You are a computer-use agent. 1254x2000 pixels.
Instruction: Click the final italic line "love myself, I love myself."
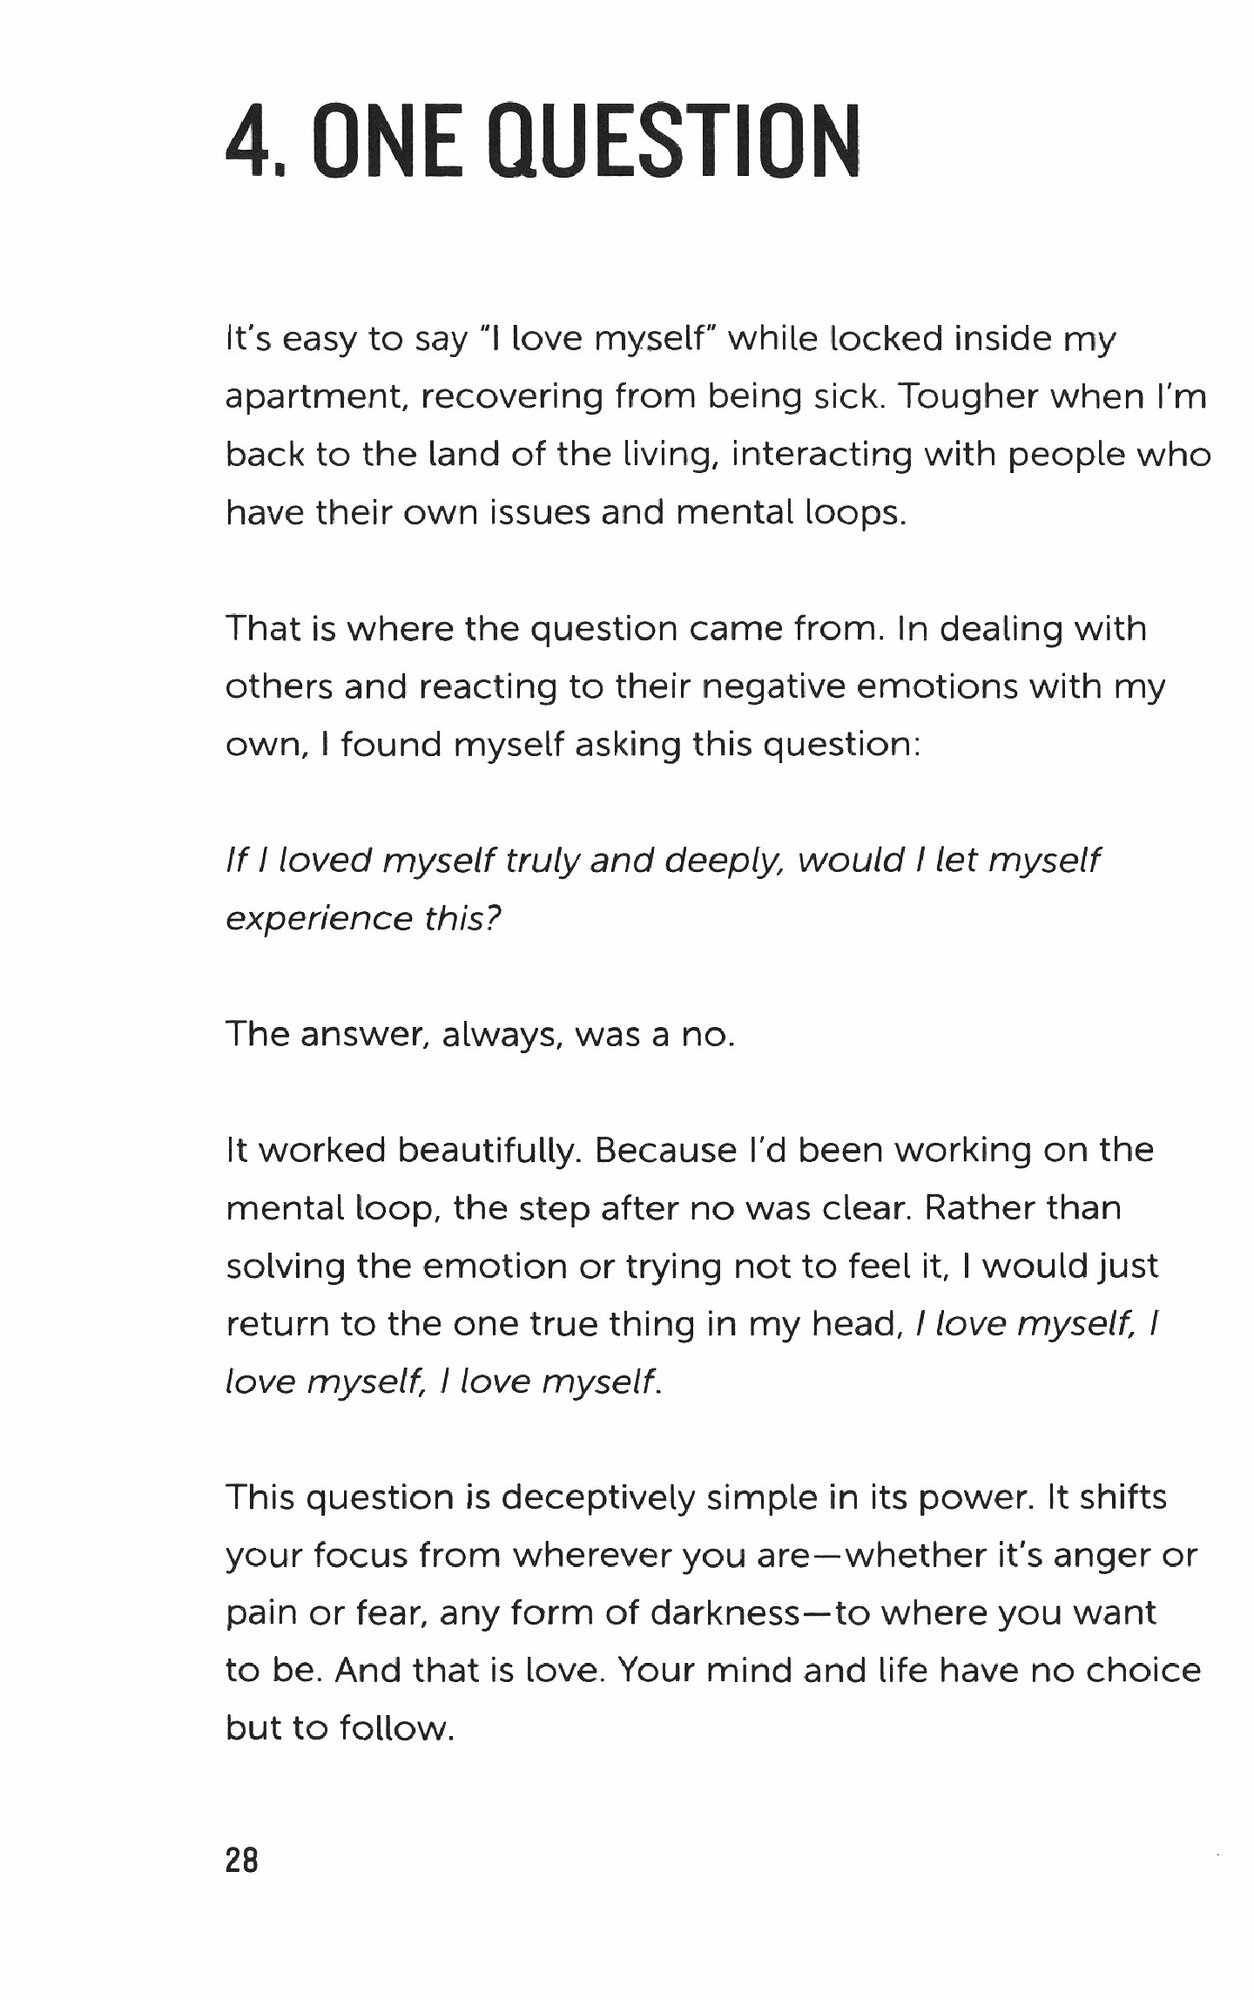coord(443,1382)
